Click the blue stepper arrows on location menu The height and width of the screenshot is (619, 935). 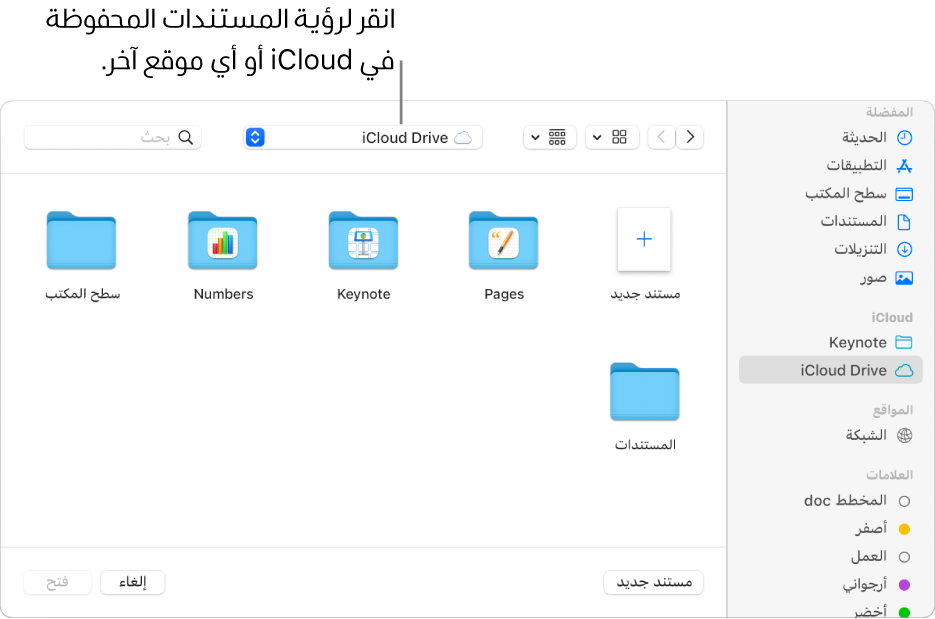255,138
